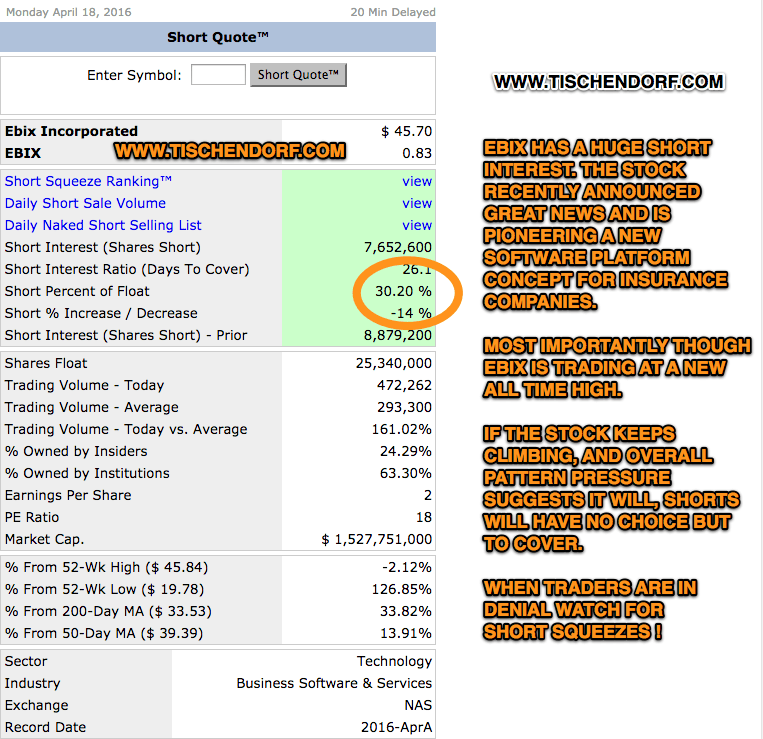This screenshot has width=763, height=739.
Task: Open the Daily Naked Short Selling List link
Action: click(x=103, y=225)
